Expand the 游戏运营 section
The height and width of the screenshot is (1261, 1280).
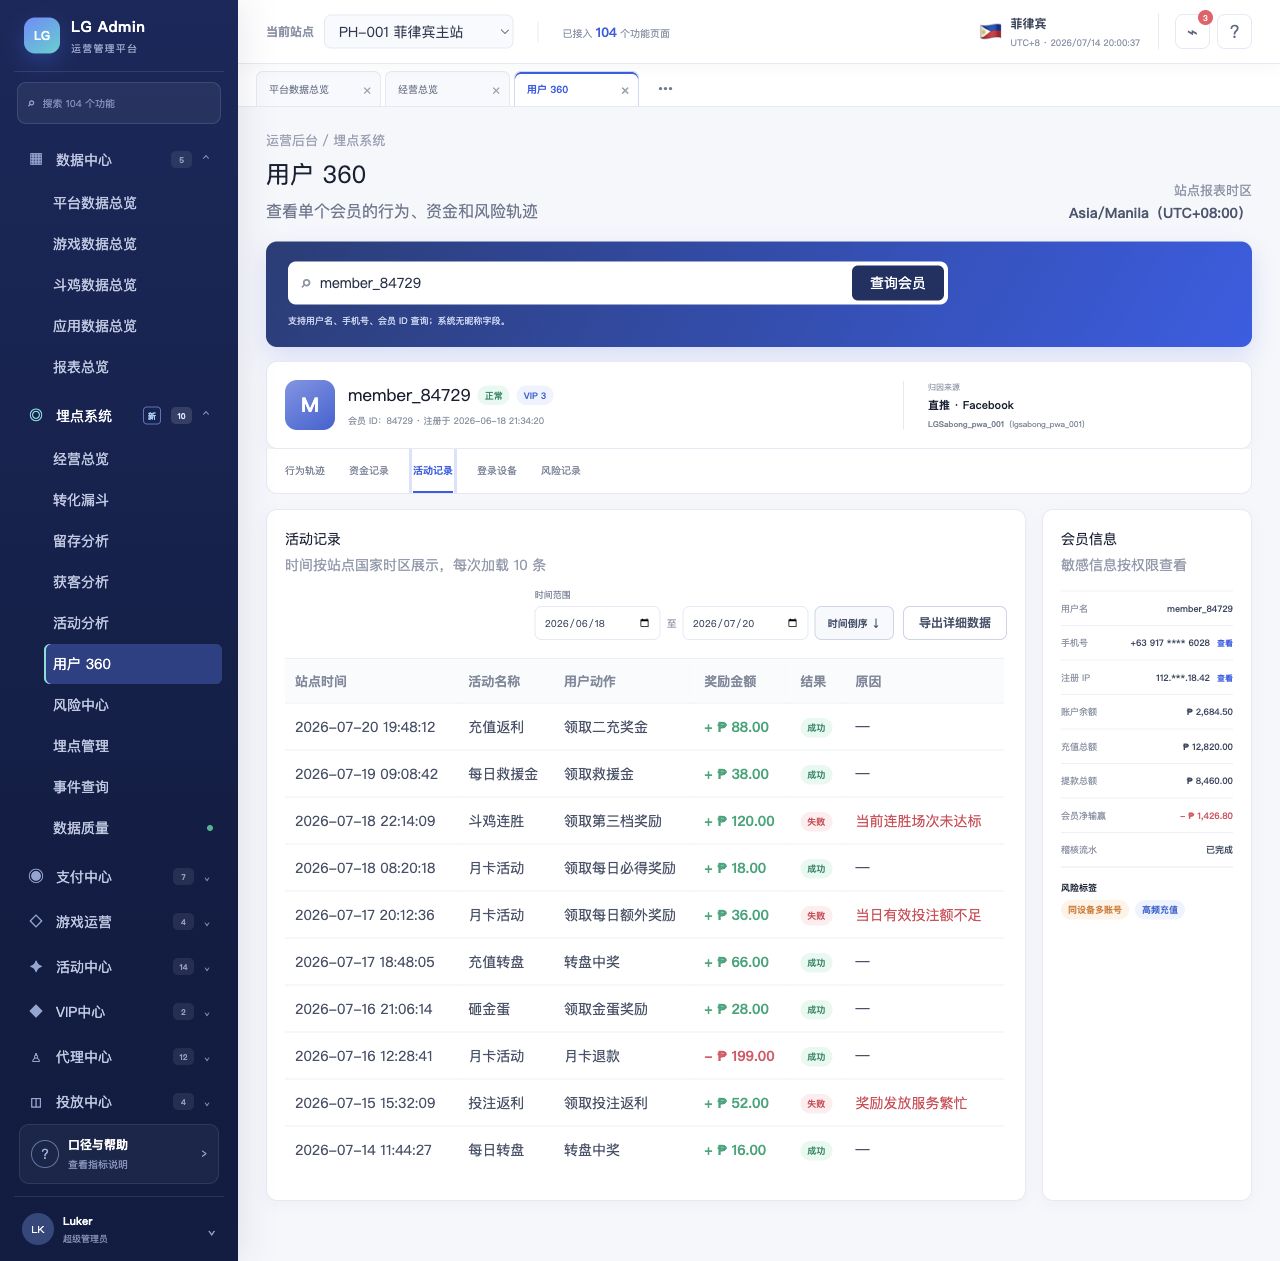click(207, 923)
